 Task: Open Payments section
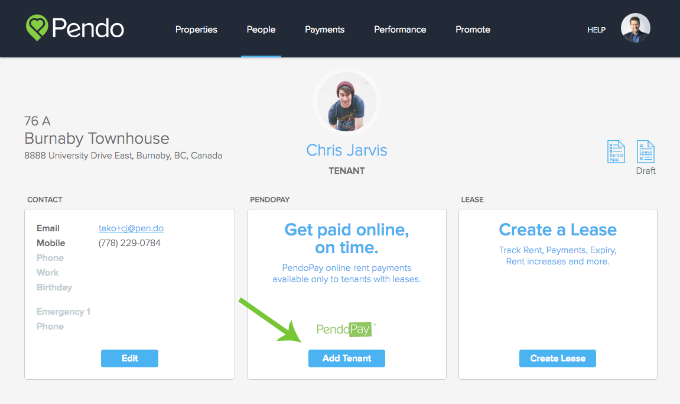pos(324,29)
